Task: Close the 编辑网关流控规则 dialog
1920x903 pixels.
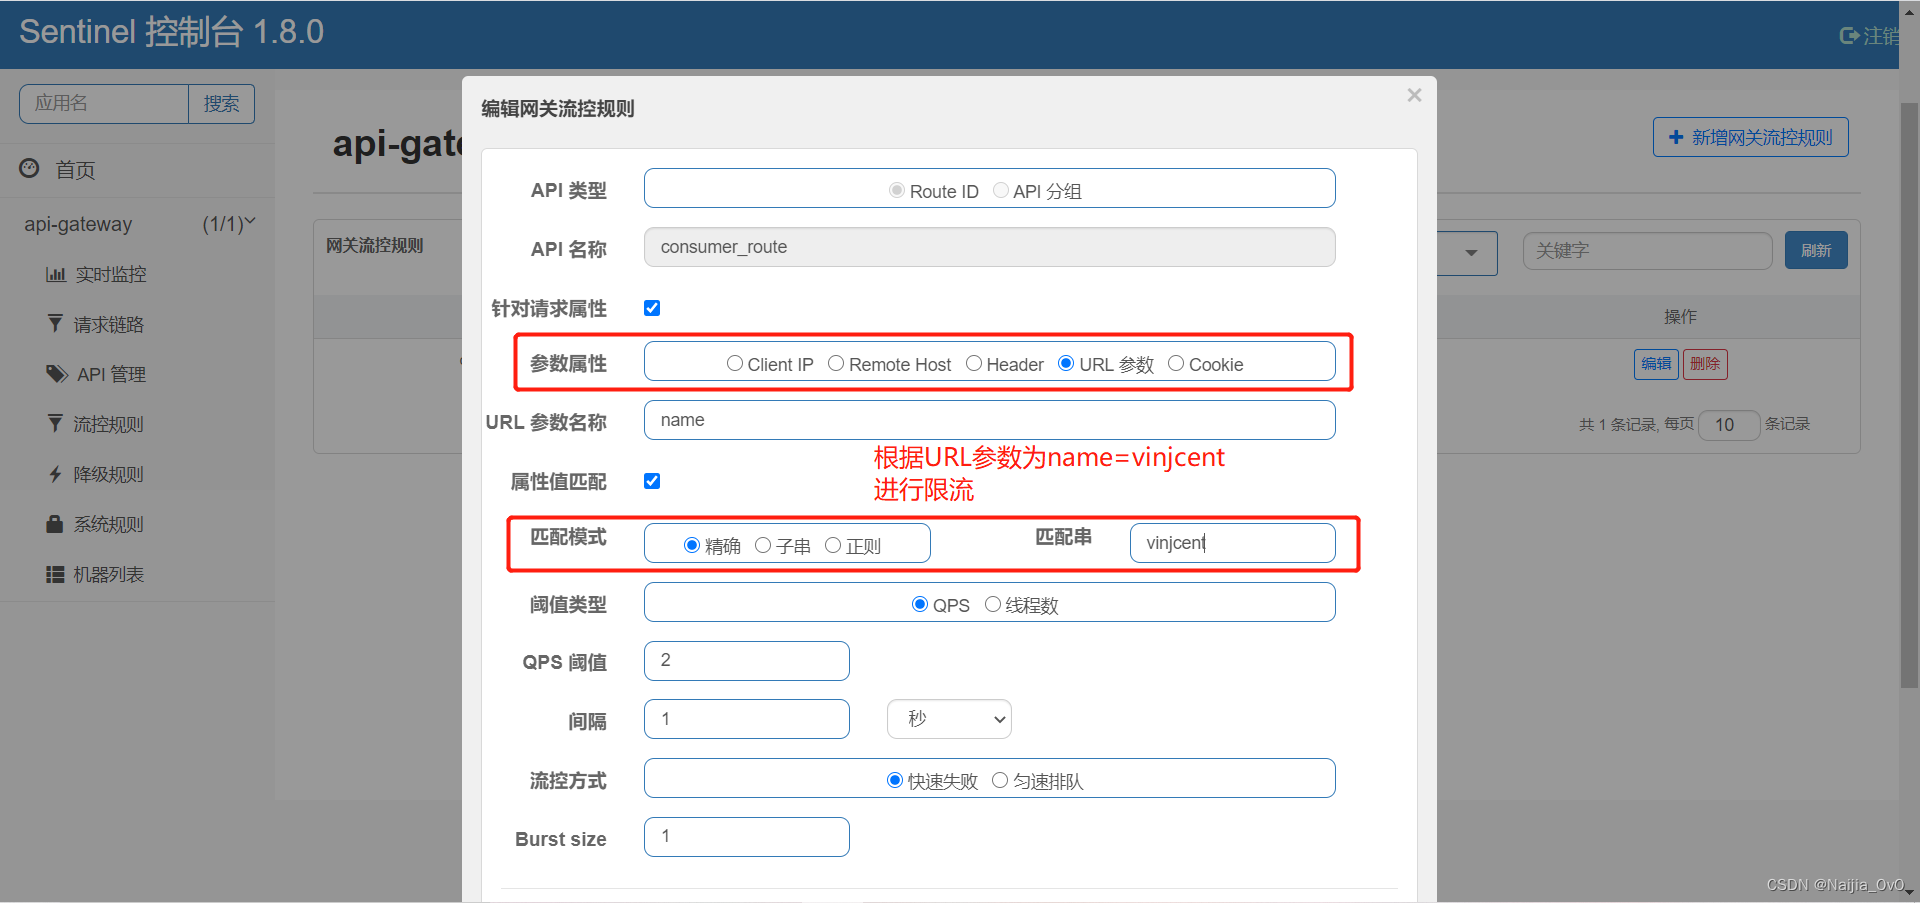Action: click(1414, 95)
